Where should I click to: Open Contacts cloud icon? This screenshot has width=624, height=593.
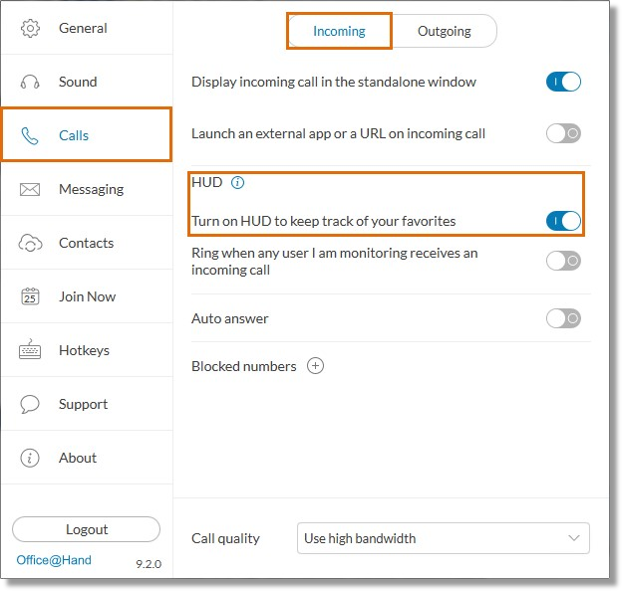[30, 243]
